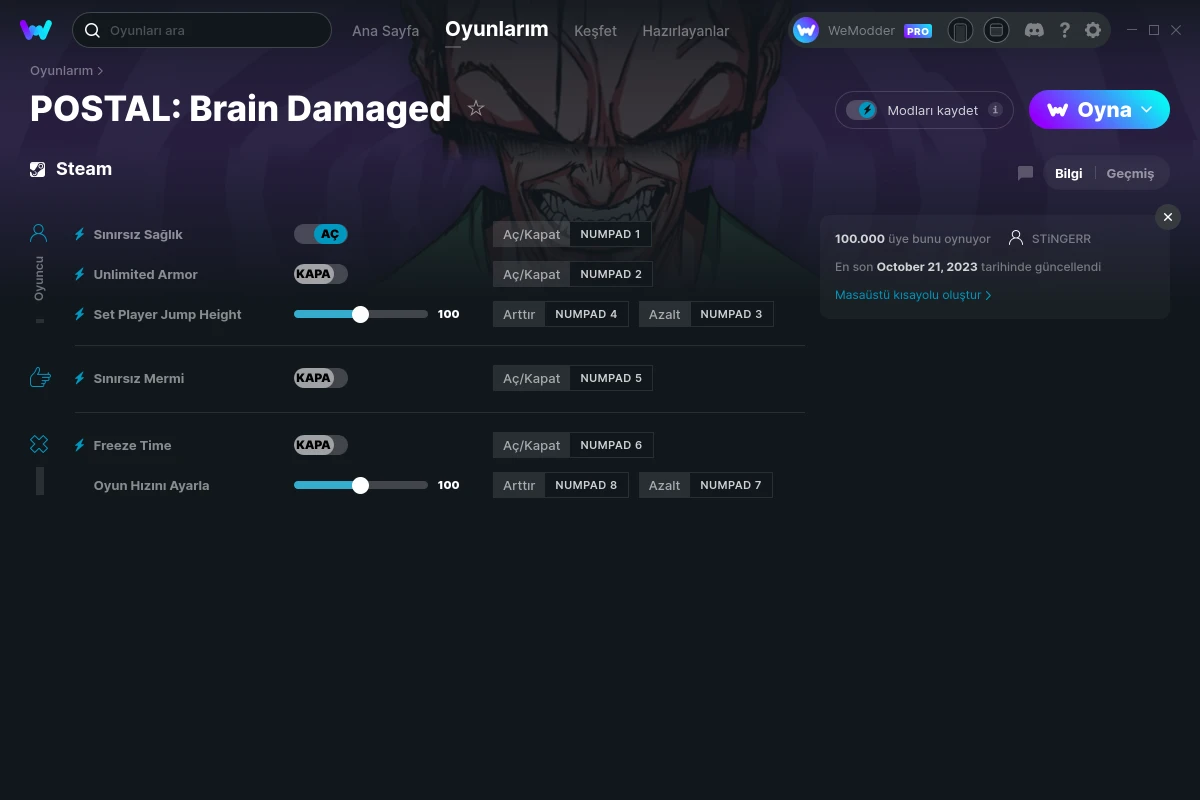Image resolution: width=1200 pixels, height=800 pixels.
Task: Click the overlay window icon in header
Action: pyautogui.click(x=996, y=30)
